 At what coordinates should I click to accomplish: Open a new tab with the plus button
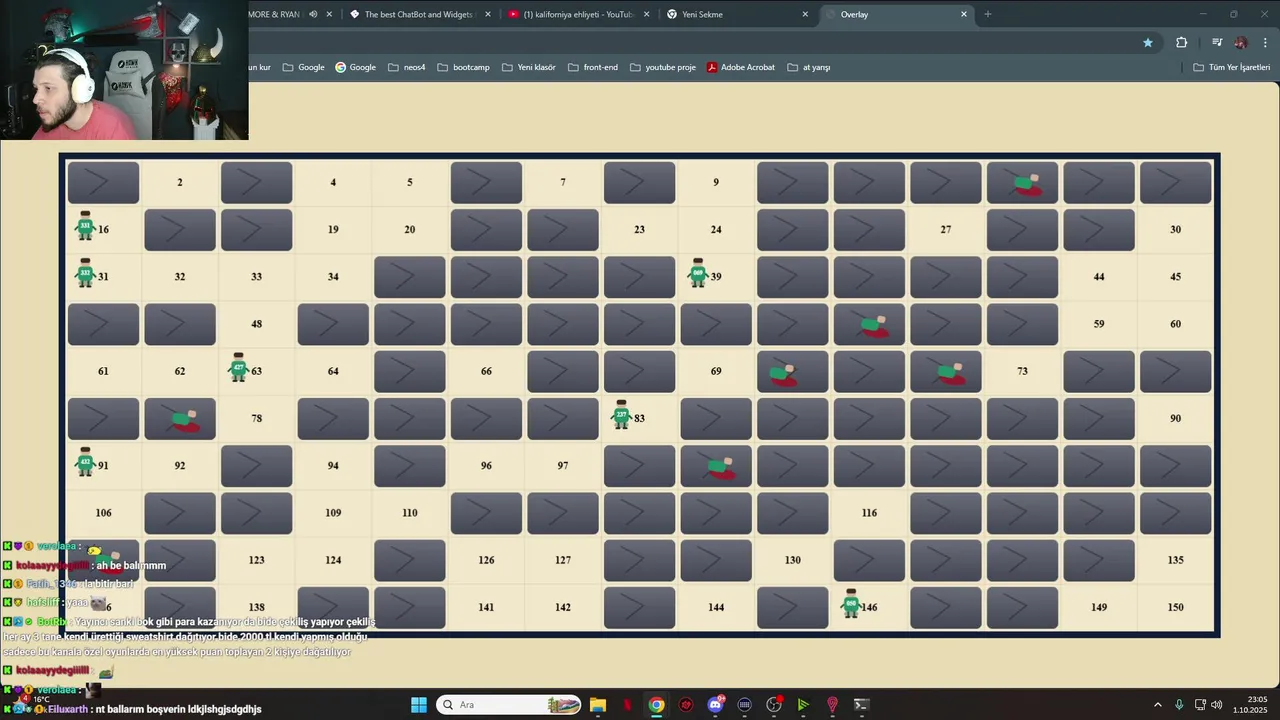coord(988,14)
